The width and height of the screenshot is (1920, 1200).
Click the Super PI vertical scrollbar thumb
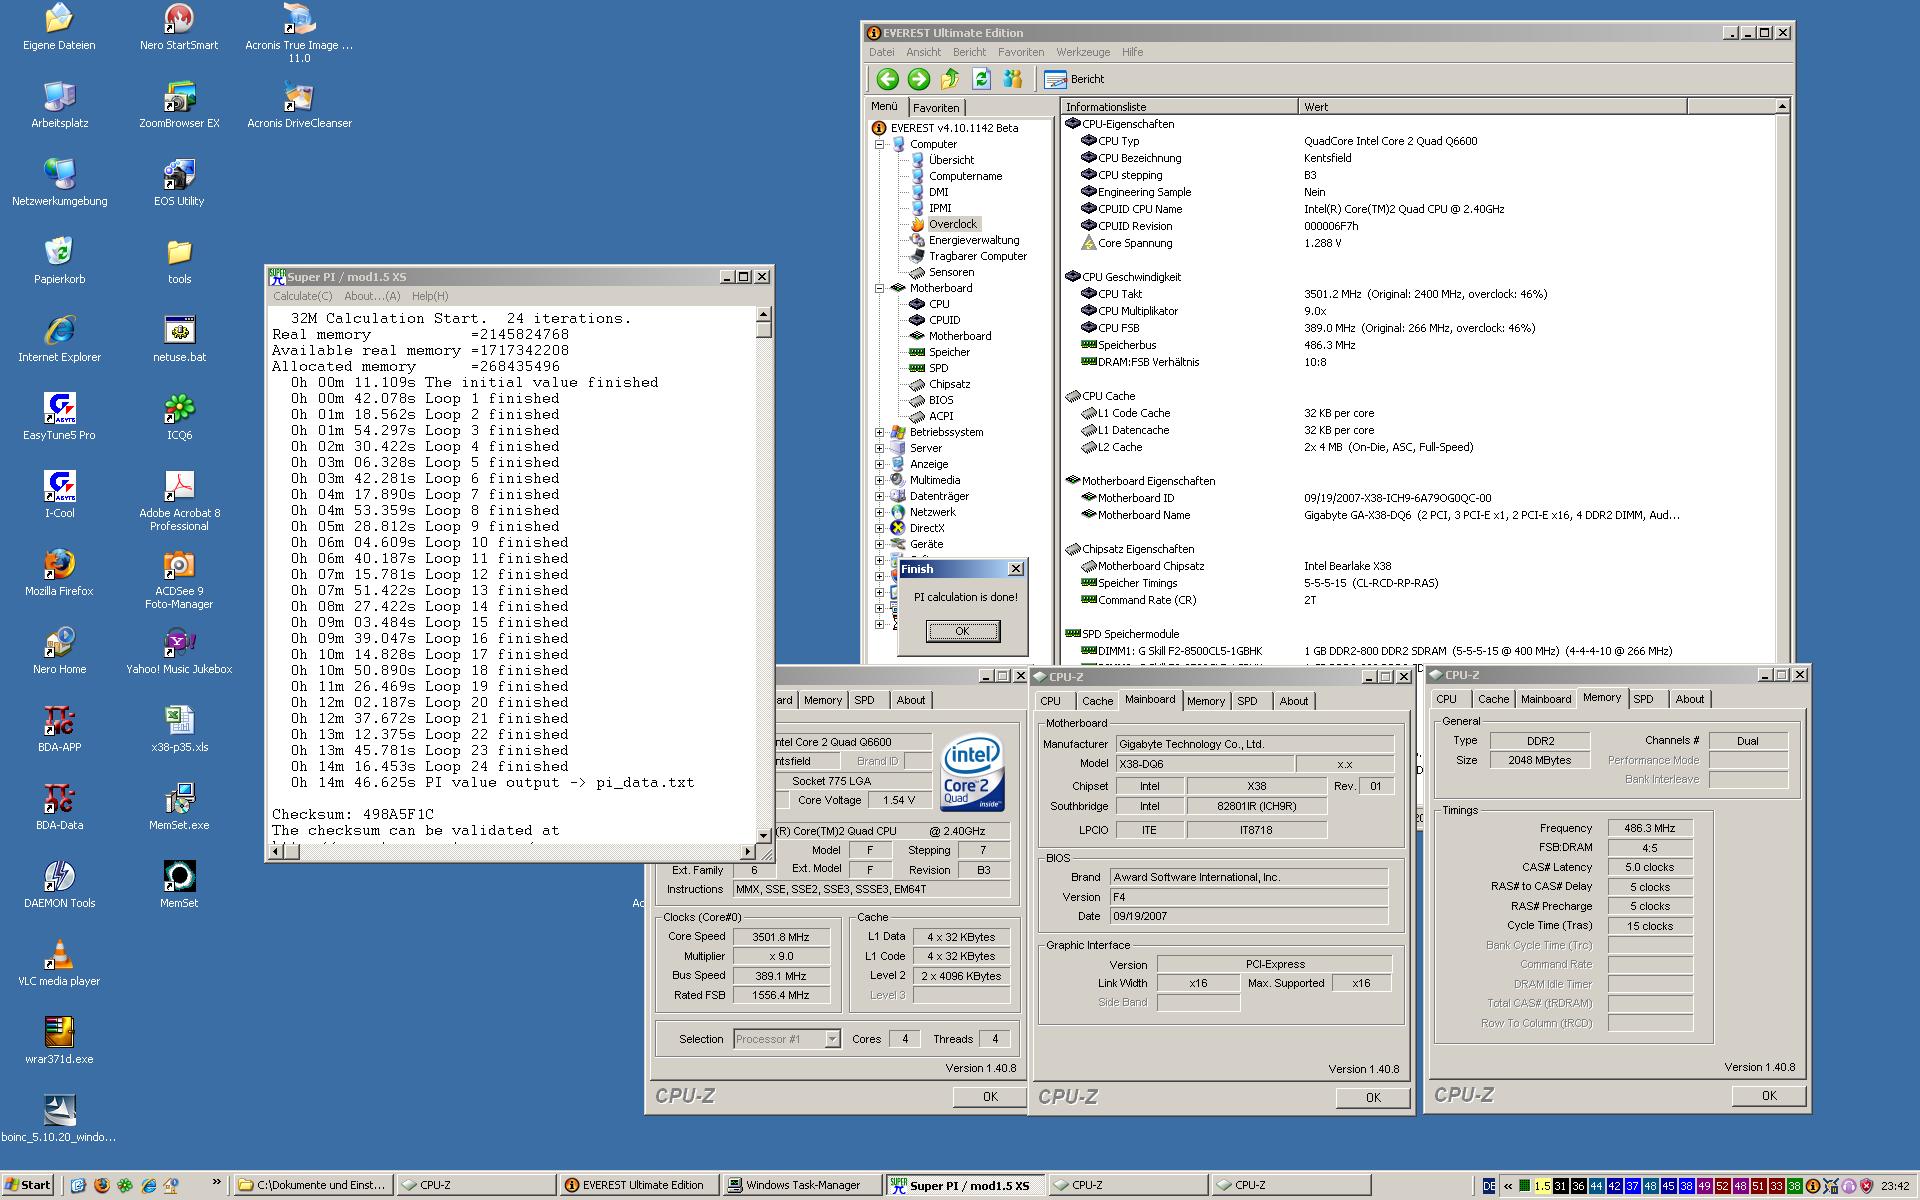pyautogui.click(x=764, y=330)
